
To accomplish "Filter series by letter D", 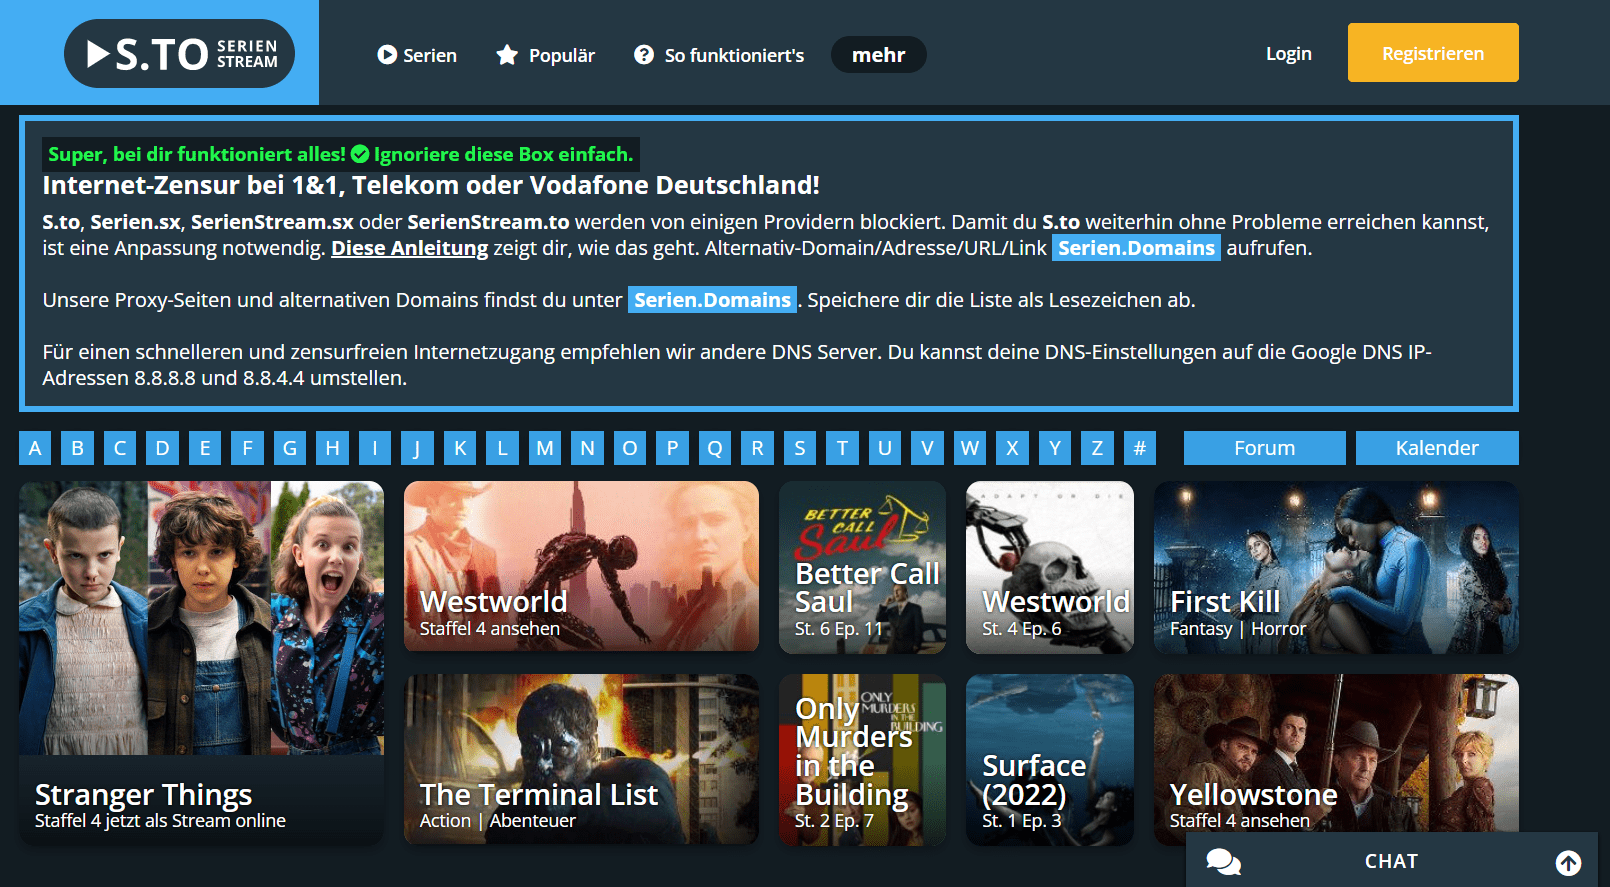I will (162, 448).
